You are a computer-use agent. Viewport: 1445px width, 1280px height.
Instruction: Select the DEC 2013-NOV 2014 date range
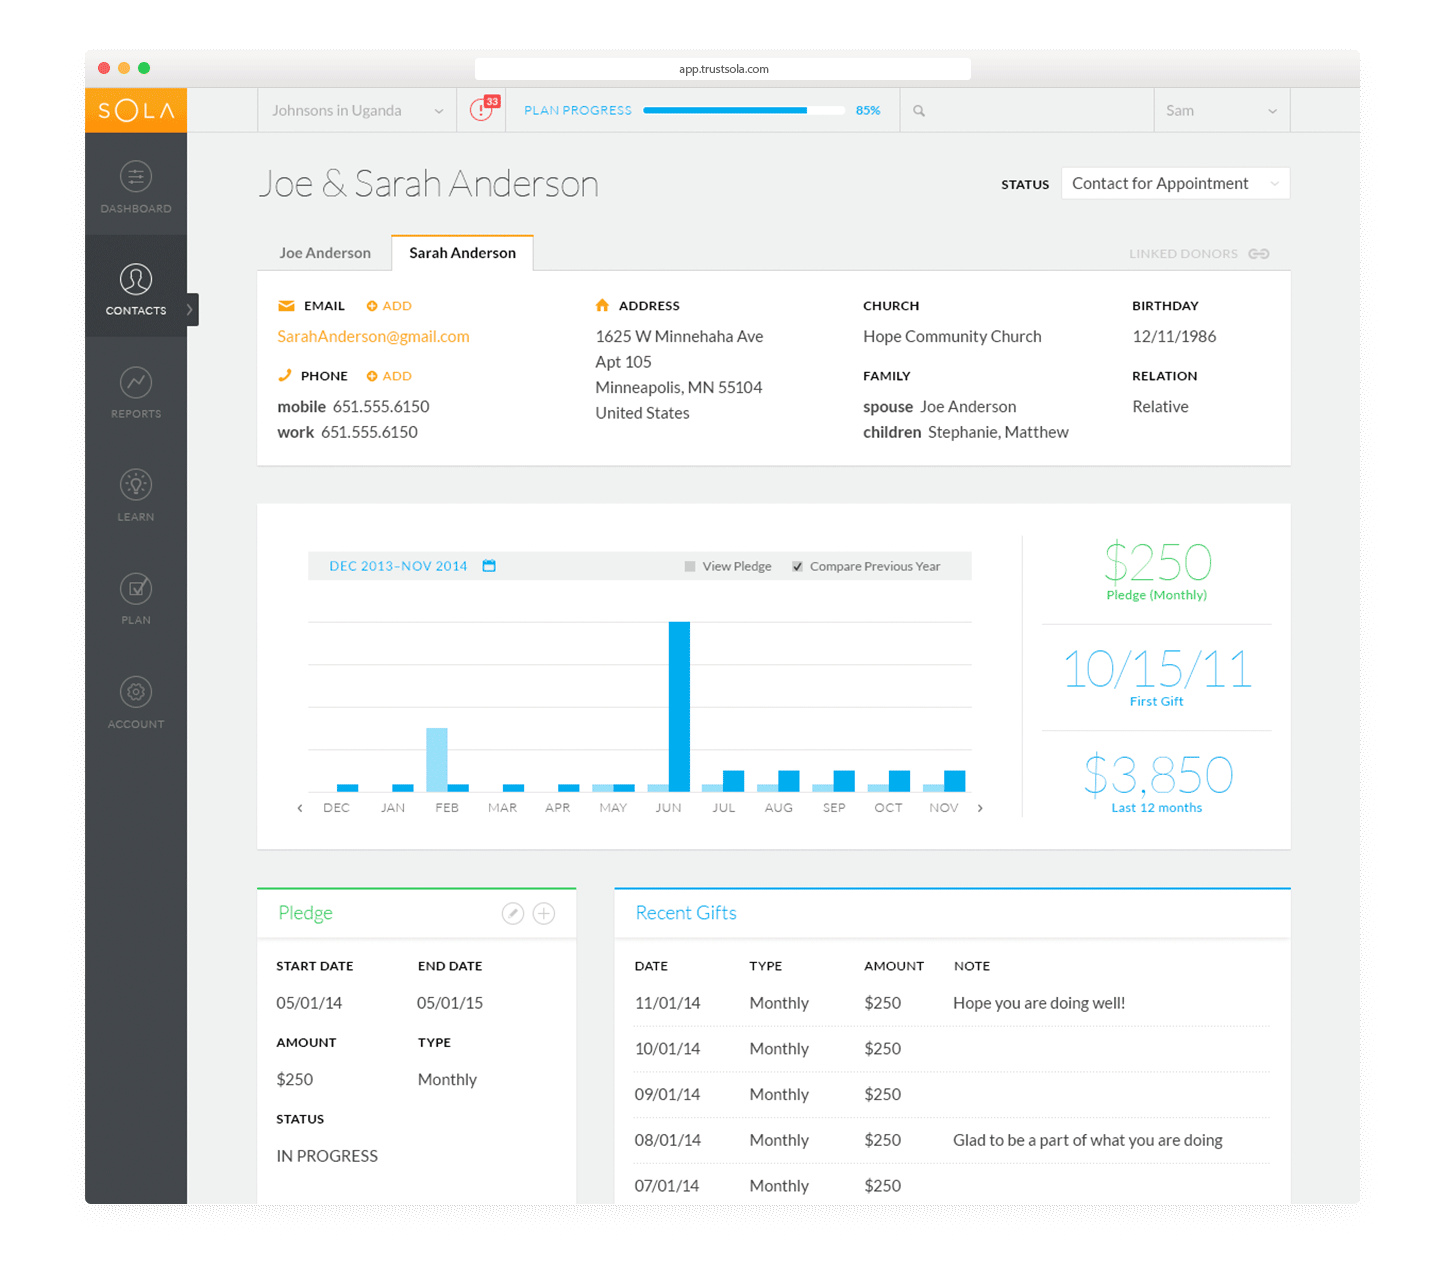point(398,566)
